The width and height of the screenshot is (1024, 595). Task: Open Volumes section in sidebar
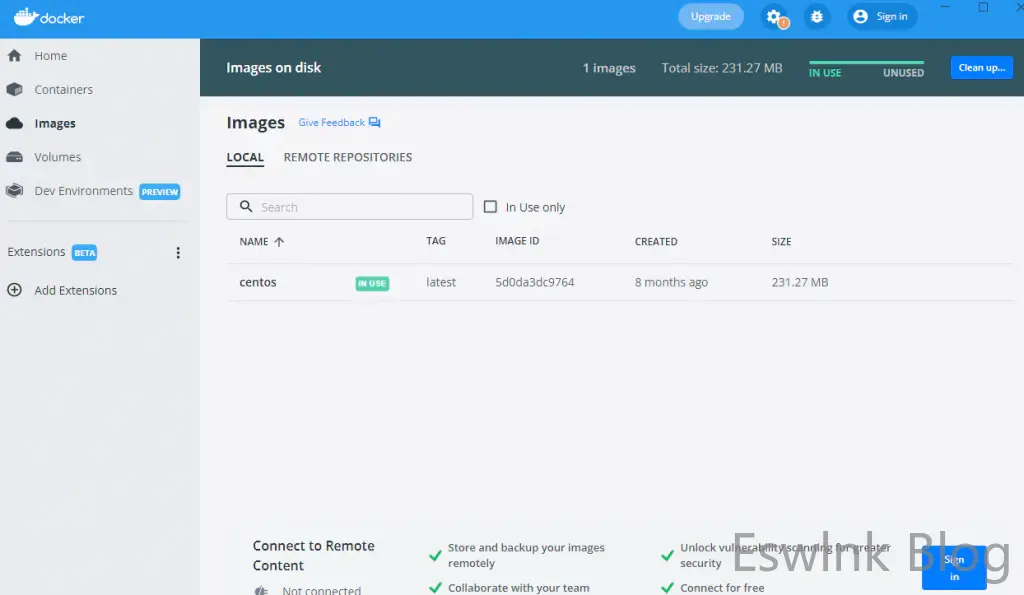point(57,157)
